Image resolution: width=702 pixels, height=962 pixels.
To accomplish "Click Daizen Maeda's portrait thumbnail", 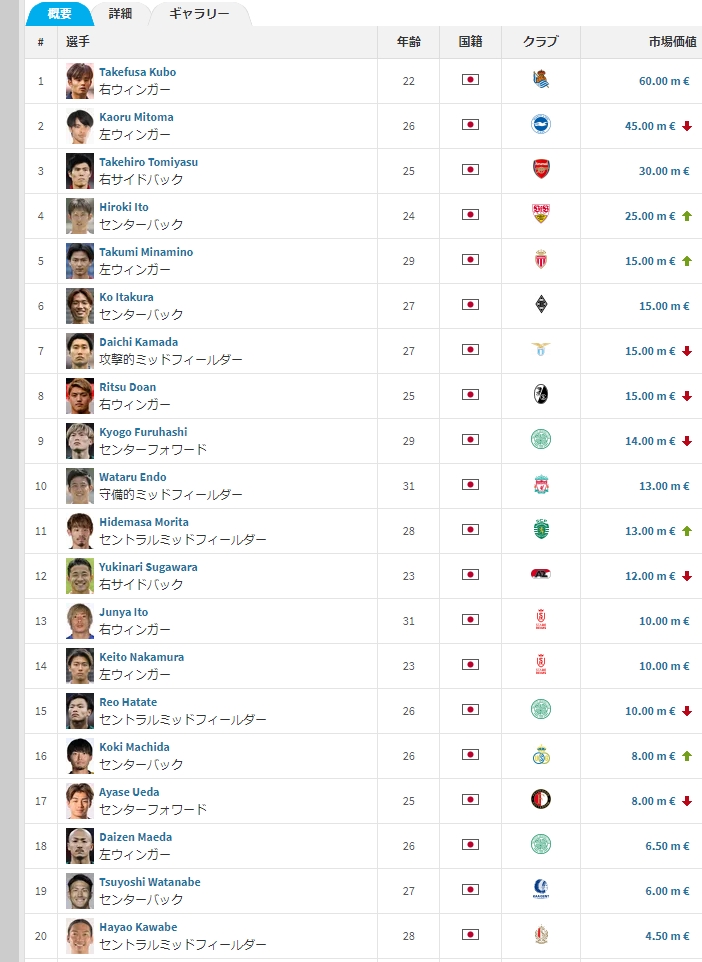I will [80, 846].
